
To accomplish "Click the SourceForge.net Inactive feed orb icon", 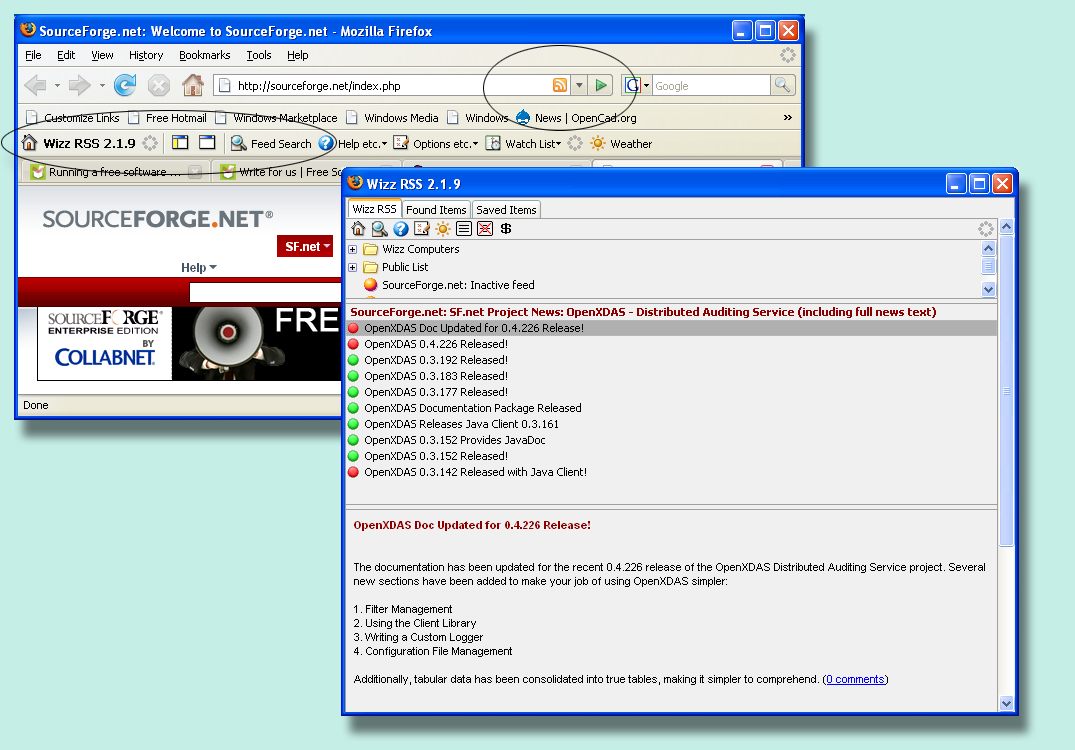I will tap(370, 285).
